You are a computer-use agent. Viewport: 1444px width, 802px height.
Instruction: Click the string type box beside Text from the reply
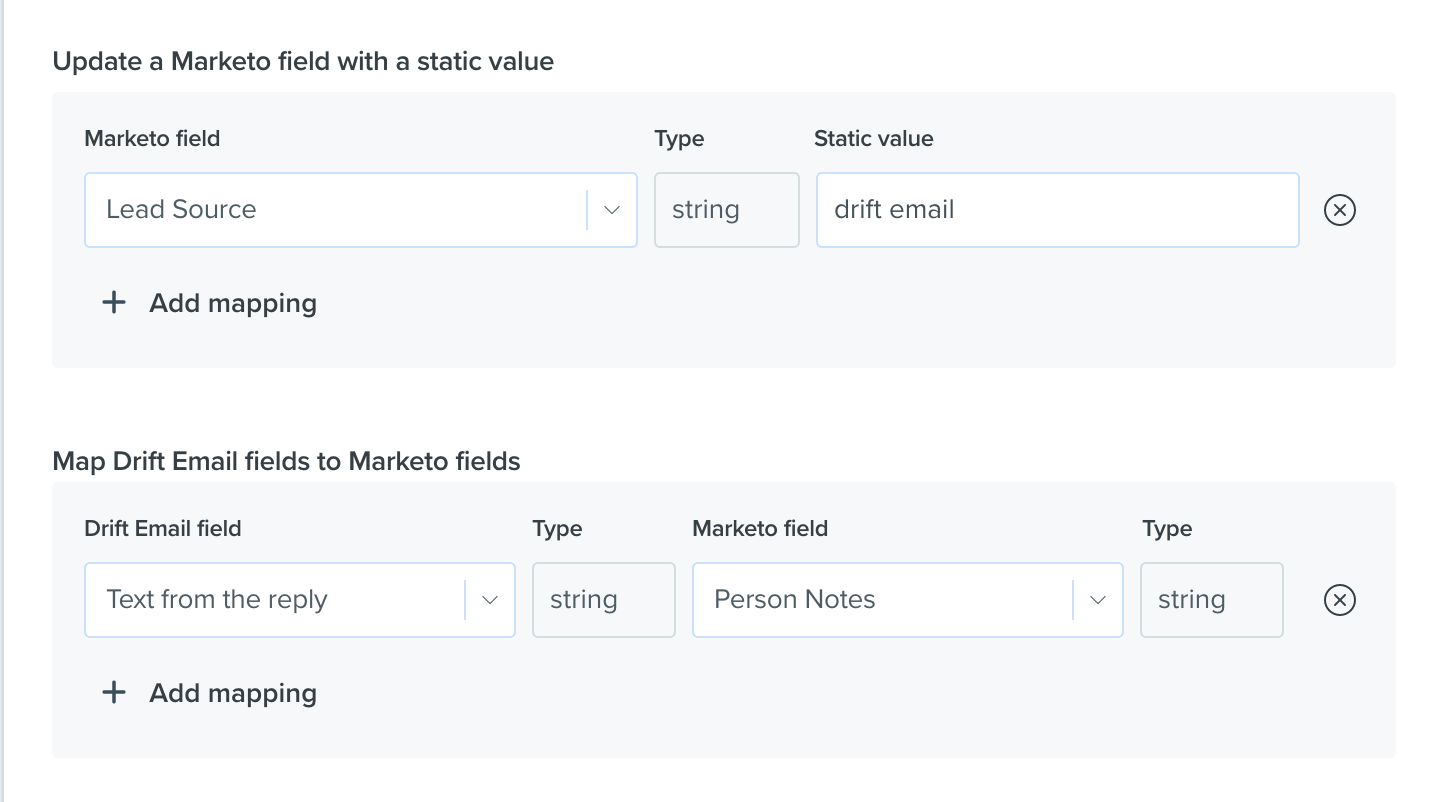(x=604, y=600)
